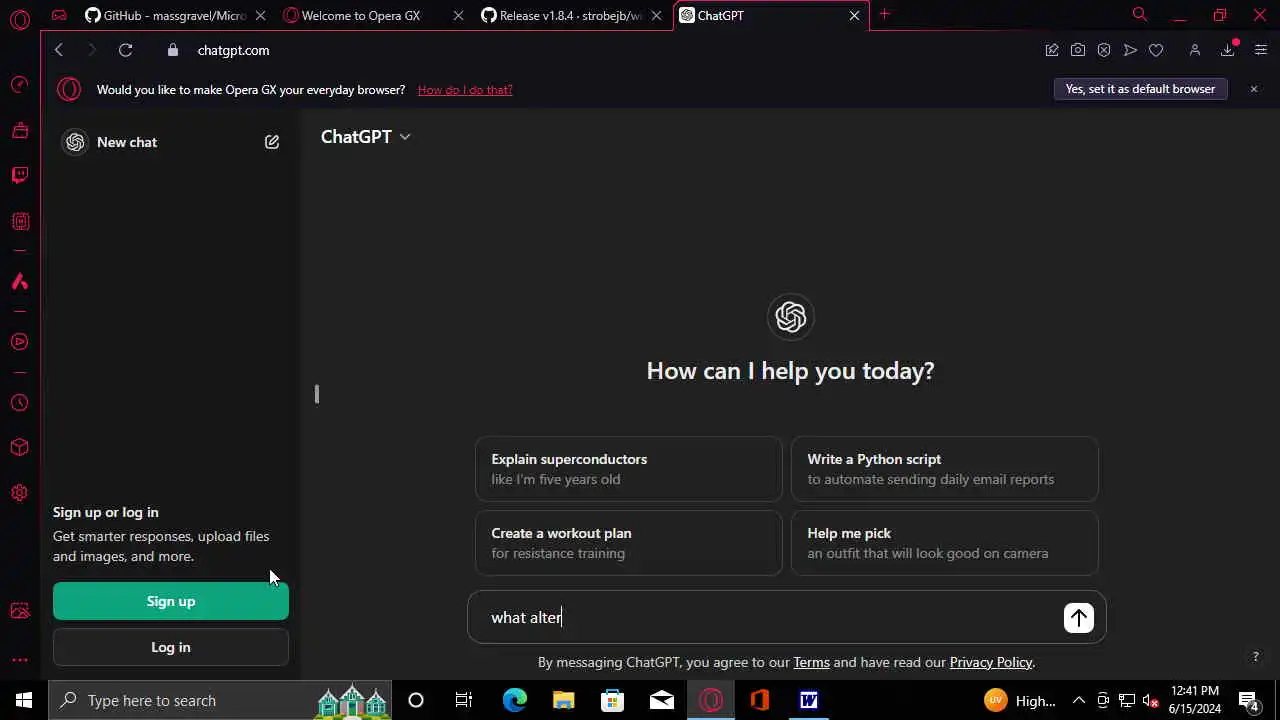Image resolution: width=1280 pixels, height=720 pixels.
Task: Switch to Release v1.8.4 strobejb tab
Action: (570, 15)
